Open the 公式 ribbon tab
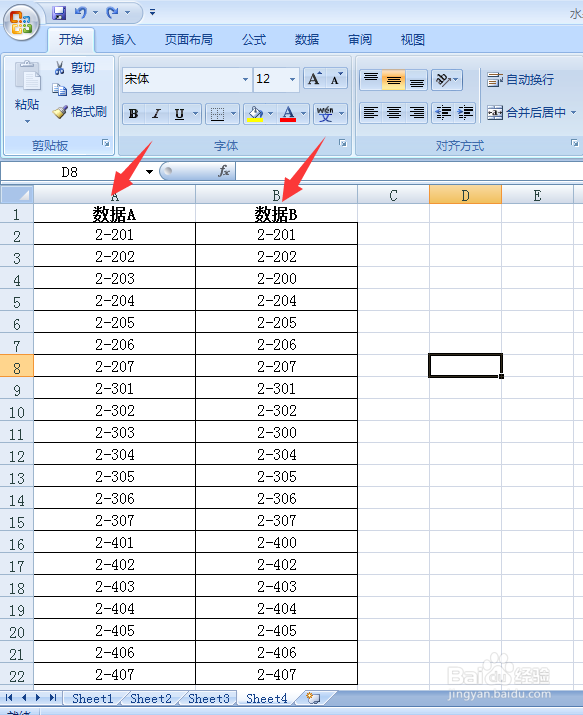 pos(253,40)
